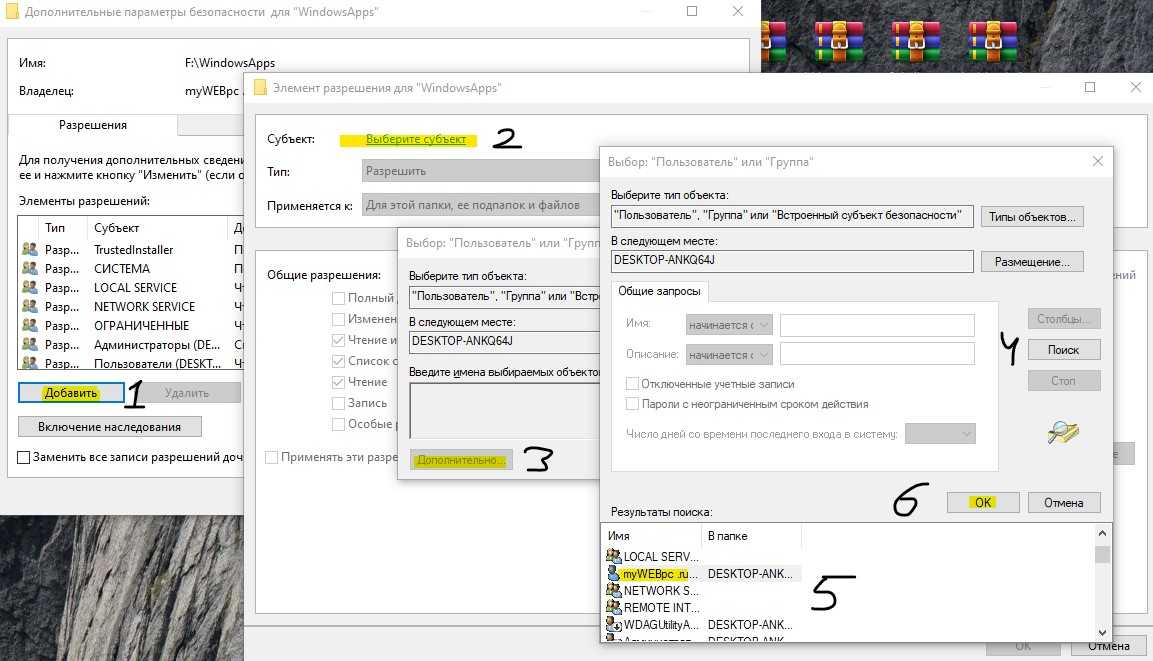Screen dimensions: 1153x661
Task: Click the user icon beside TrustedInstaller entry
Action: (29, 250)
